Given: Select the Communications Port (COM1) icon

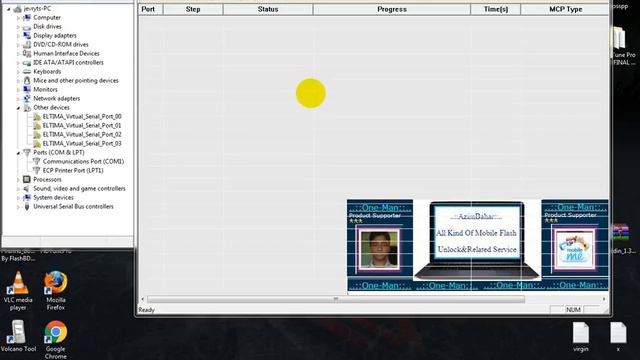Looking at the screenshot, I should pos(36,161).
